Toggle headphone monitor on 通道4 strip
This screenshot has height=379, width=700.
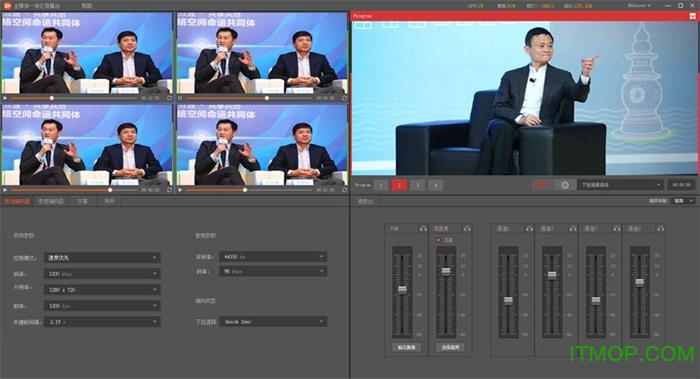click(660, 229)
